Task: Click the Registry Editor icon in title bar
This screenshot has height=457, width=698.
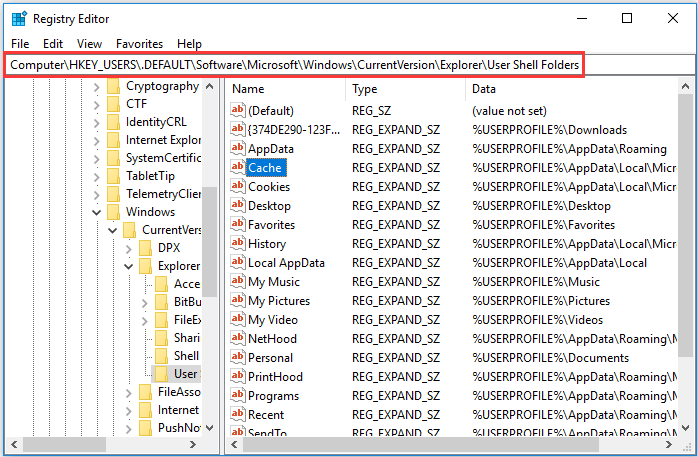Action: click(19, 18)
